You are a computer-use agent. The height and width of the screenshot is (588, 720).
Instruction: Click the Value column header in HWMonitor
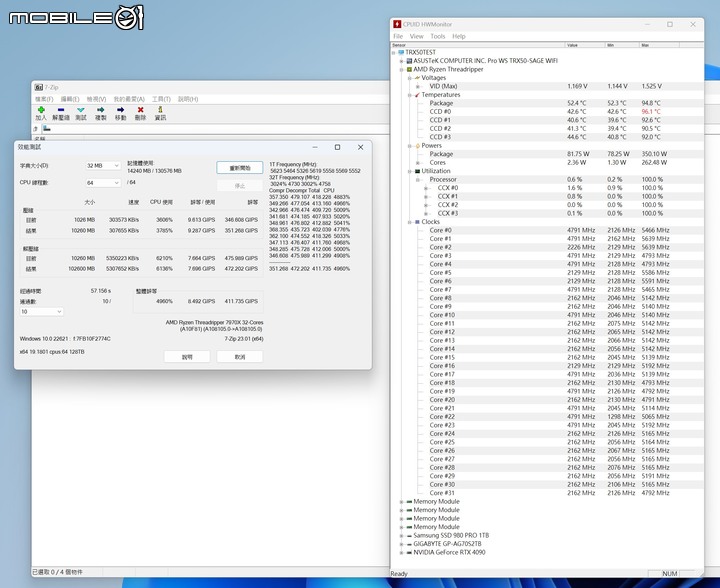click(x=585, y=45)
